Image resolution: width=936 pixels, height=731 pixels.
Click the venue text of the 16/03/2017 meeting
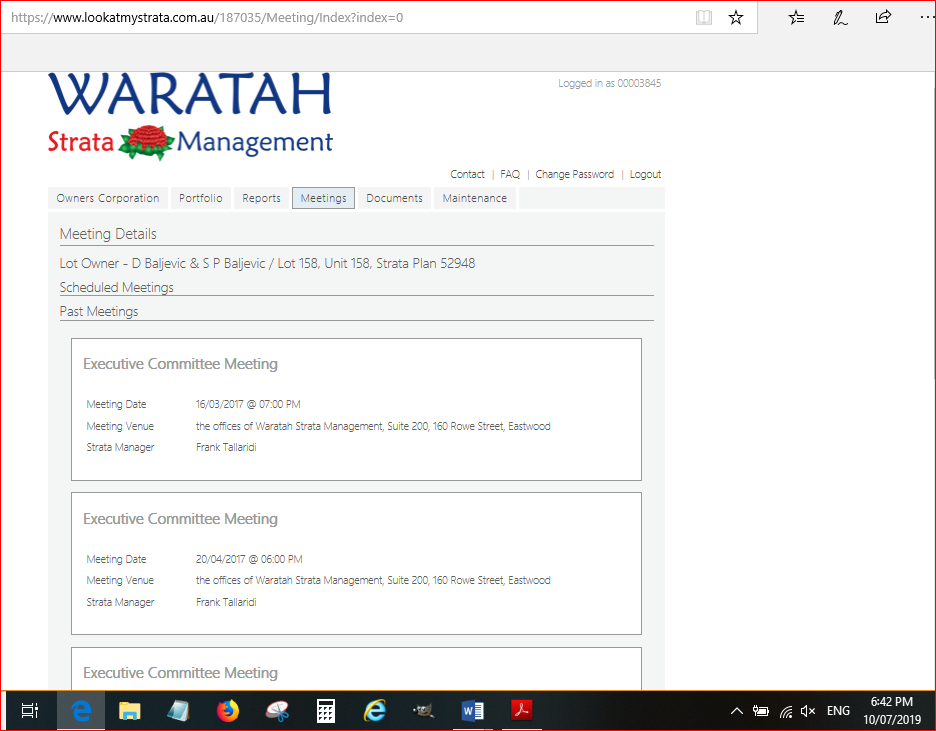tap(373, 426)
